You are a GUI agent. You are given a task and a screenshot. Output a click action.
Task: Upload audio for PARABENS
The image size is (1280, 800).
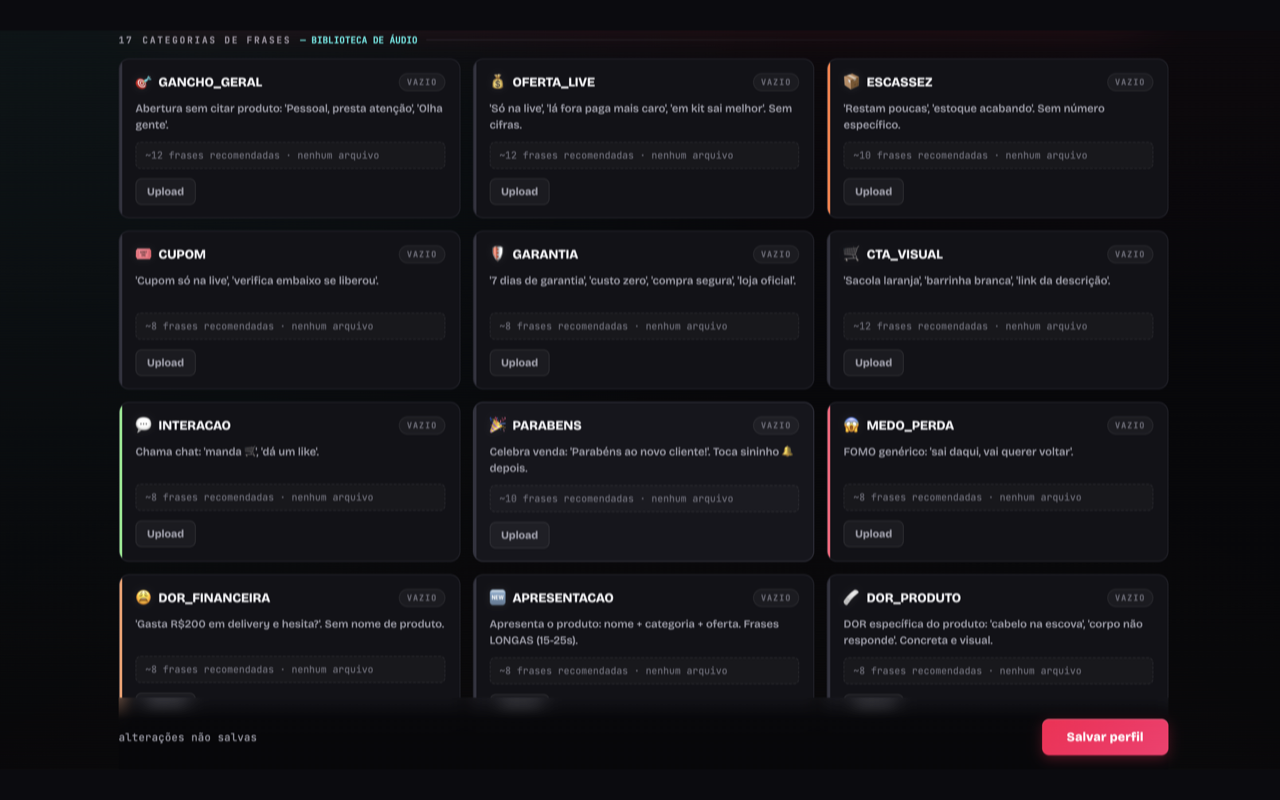click(x=519, y=535)
